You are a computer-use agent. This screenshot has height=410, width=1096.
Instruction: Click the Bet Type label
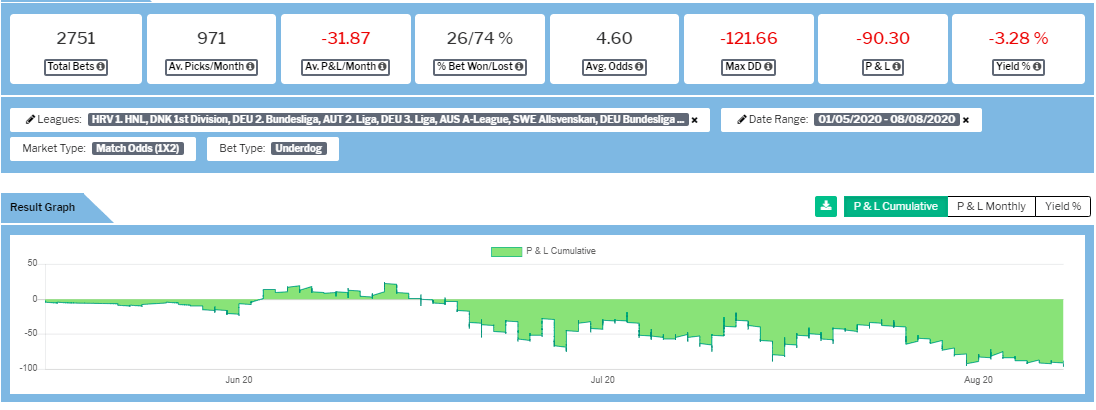pos(242,149)
